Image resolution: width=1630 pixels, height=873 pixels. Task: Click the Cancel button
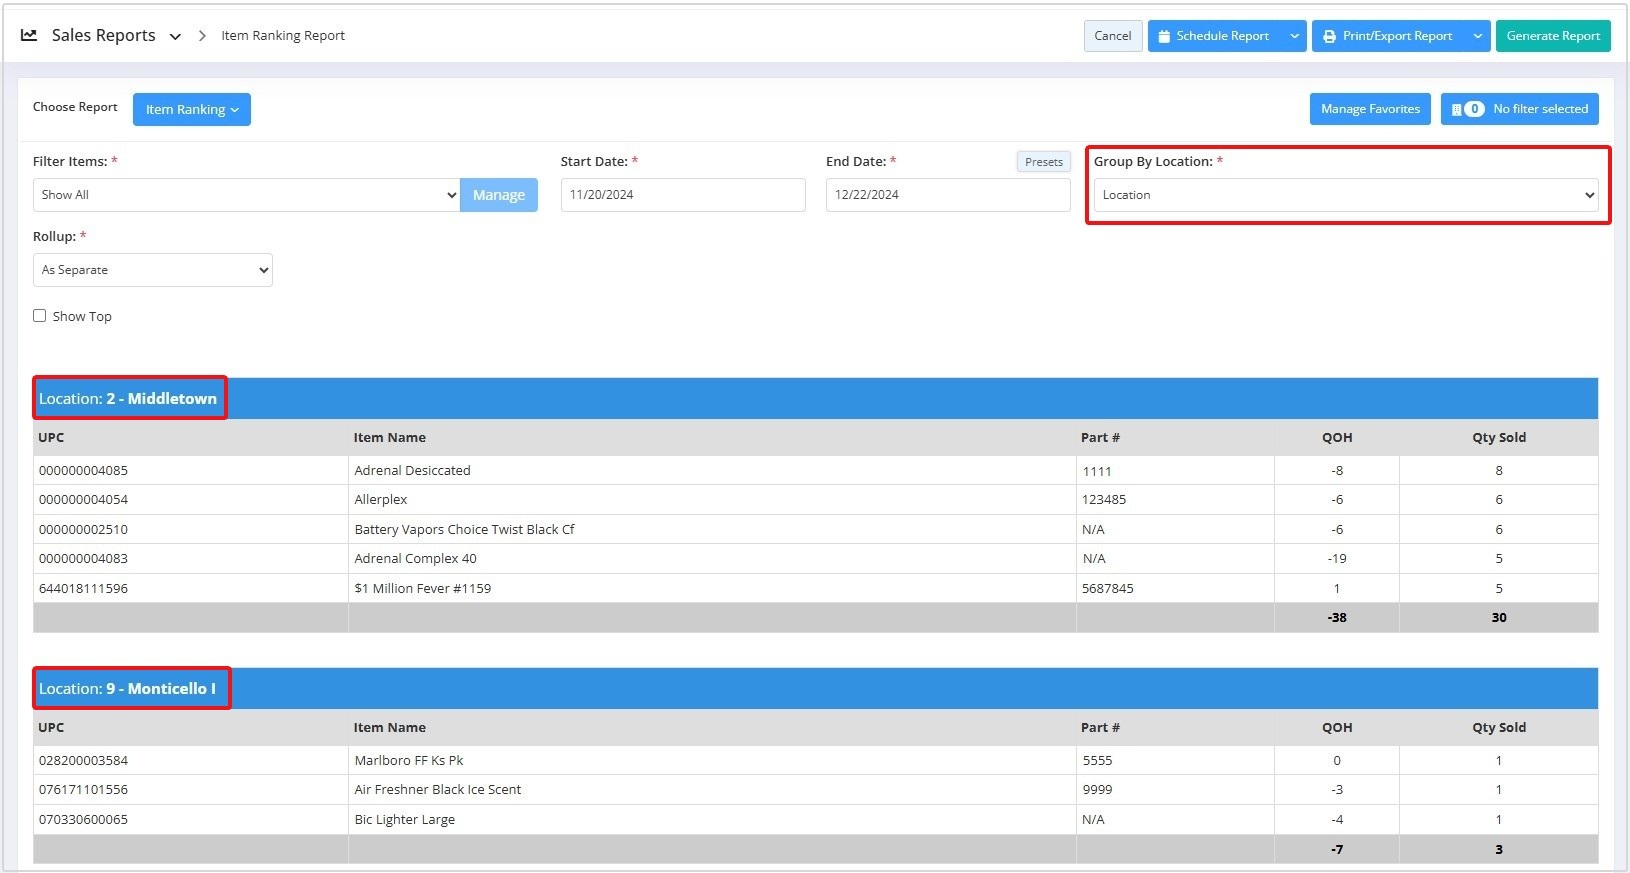pyautogui.click(x=1113, y=36)
